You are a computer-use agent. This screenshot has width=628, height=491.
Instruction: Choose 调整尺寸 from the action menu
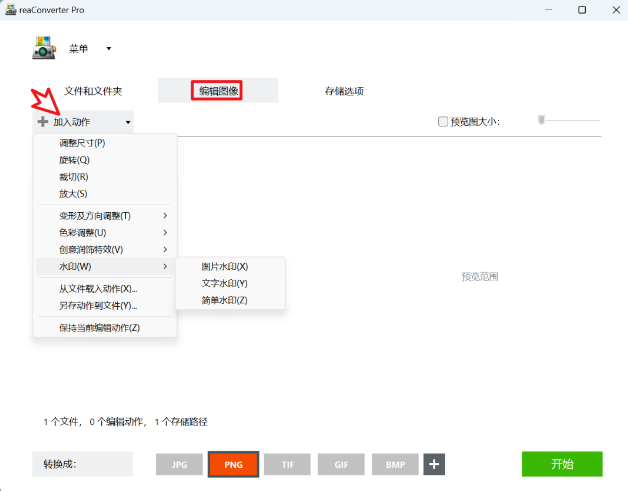click(x=82, y=143)
